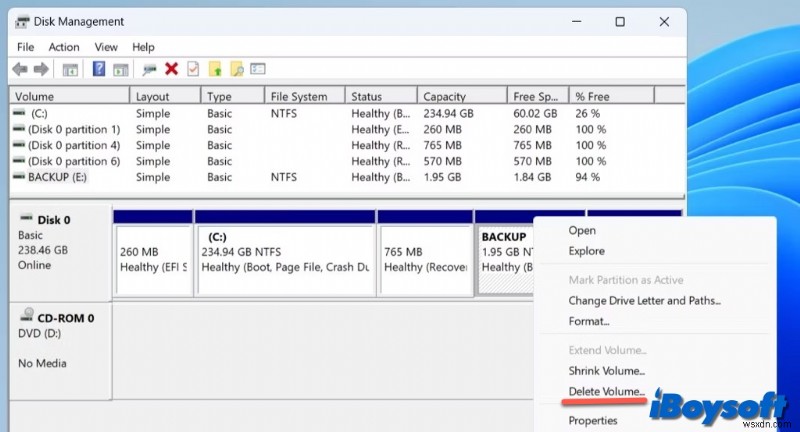Click the Forward arrow toolbar icon

tap(41, 69)
